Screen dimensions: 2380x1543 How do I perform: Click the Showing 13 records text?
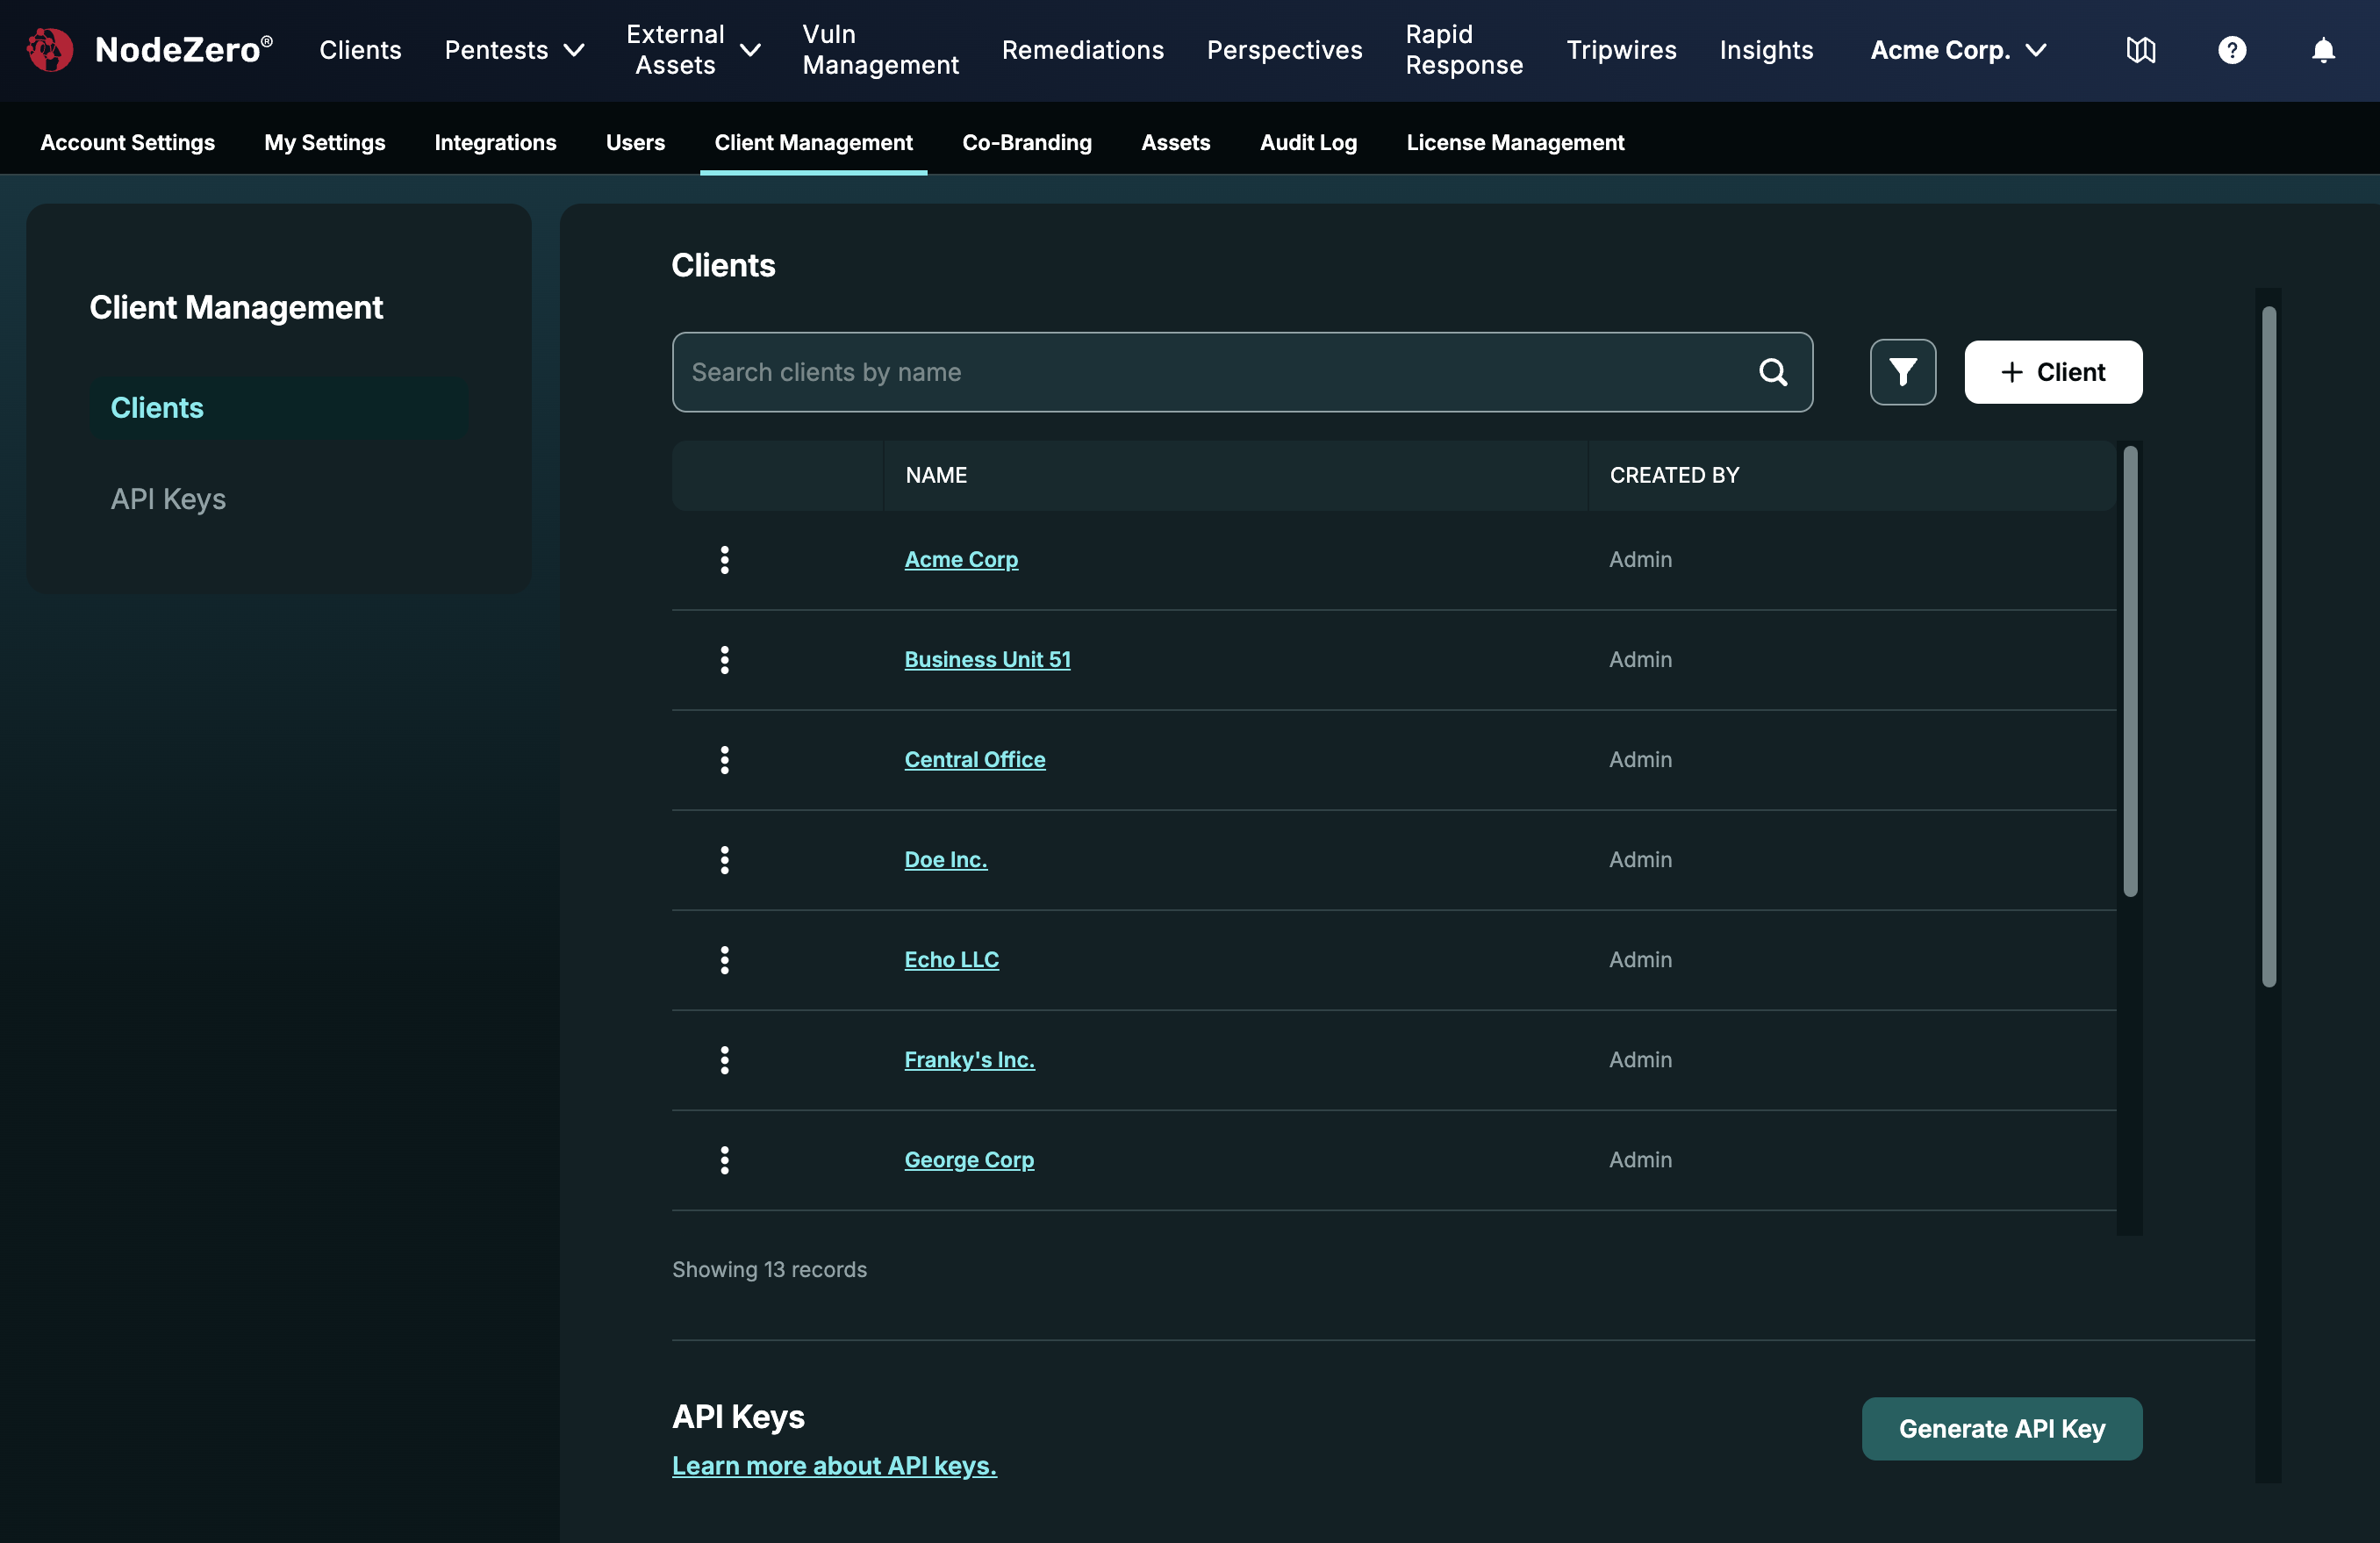pos(769,1269)
